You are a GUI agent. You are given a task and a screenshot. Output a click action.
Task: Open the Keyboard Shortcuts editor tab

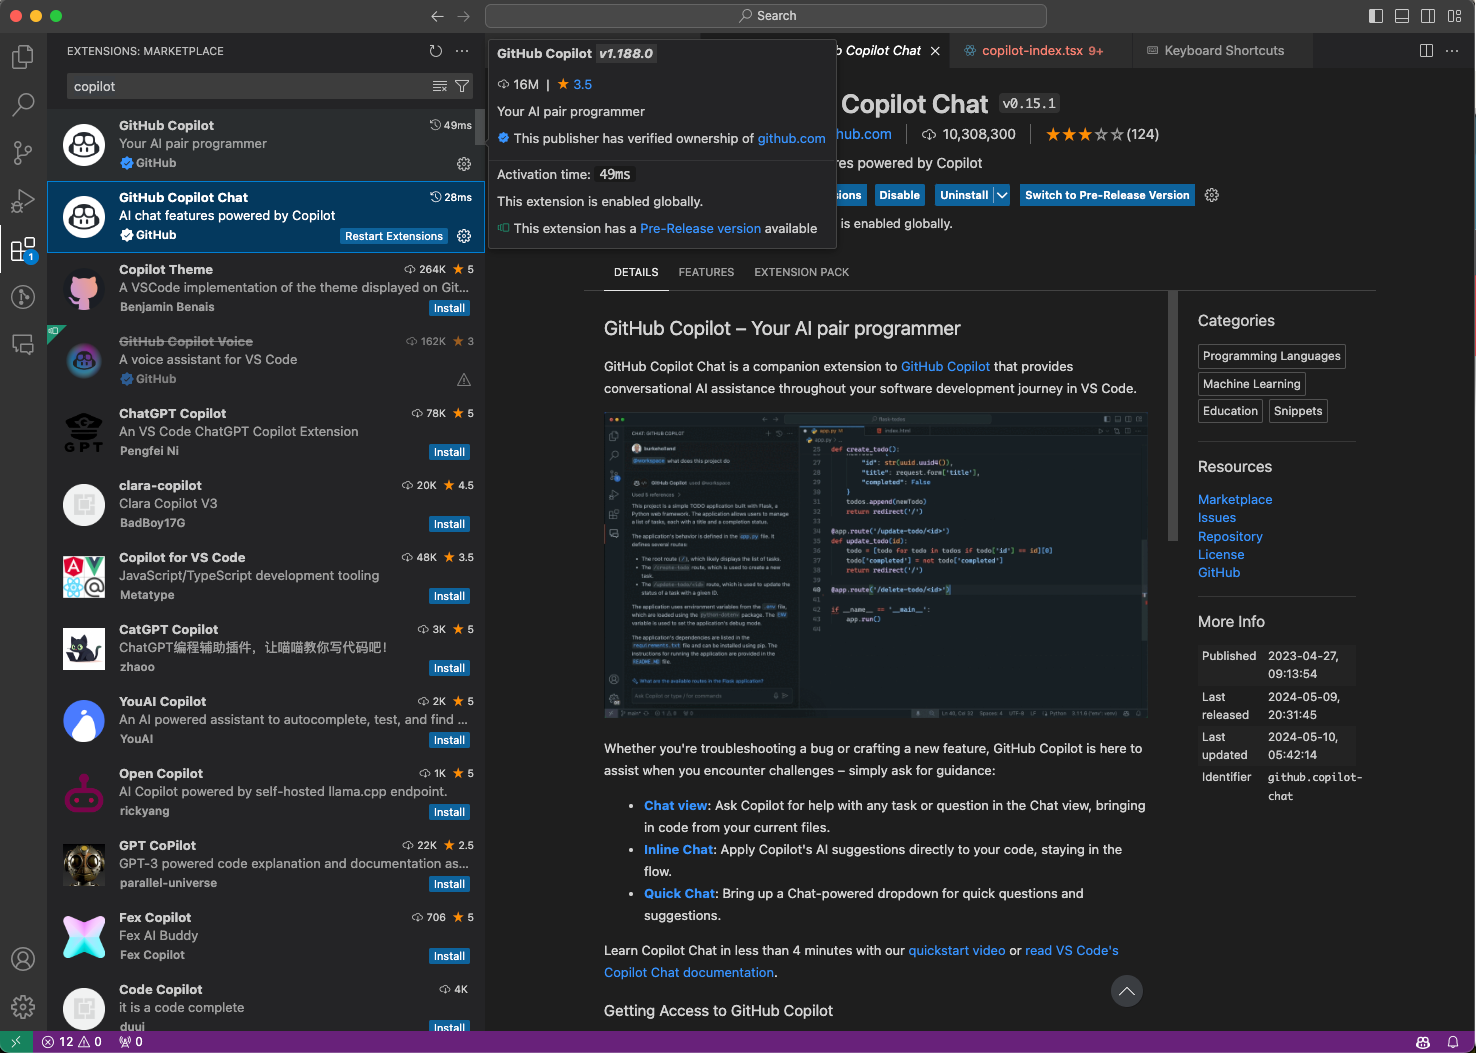(1223, 51)
